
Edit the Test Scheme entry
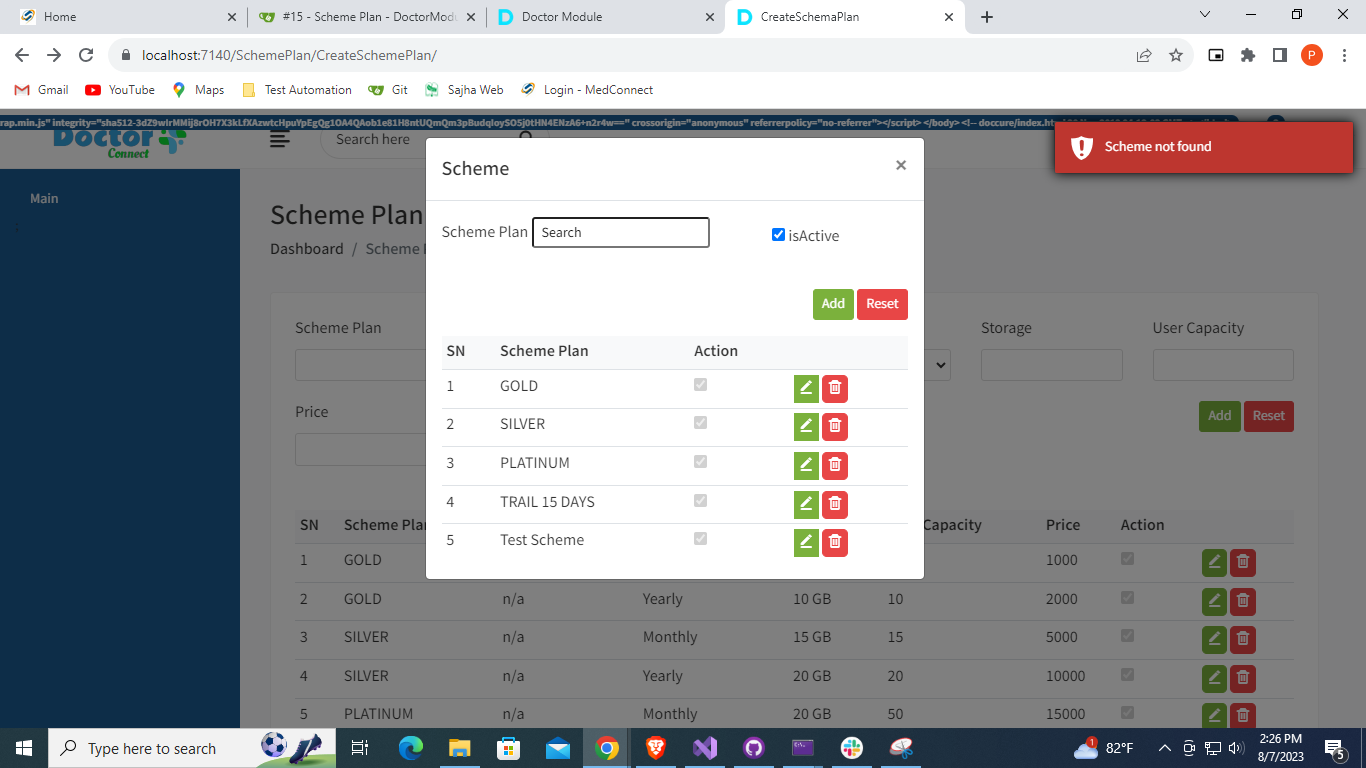tap(806, 542)
